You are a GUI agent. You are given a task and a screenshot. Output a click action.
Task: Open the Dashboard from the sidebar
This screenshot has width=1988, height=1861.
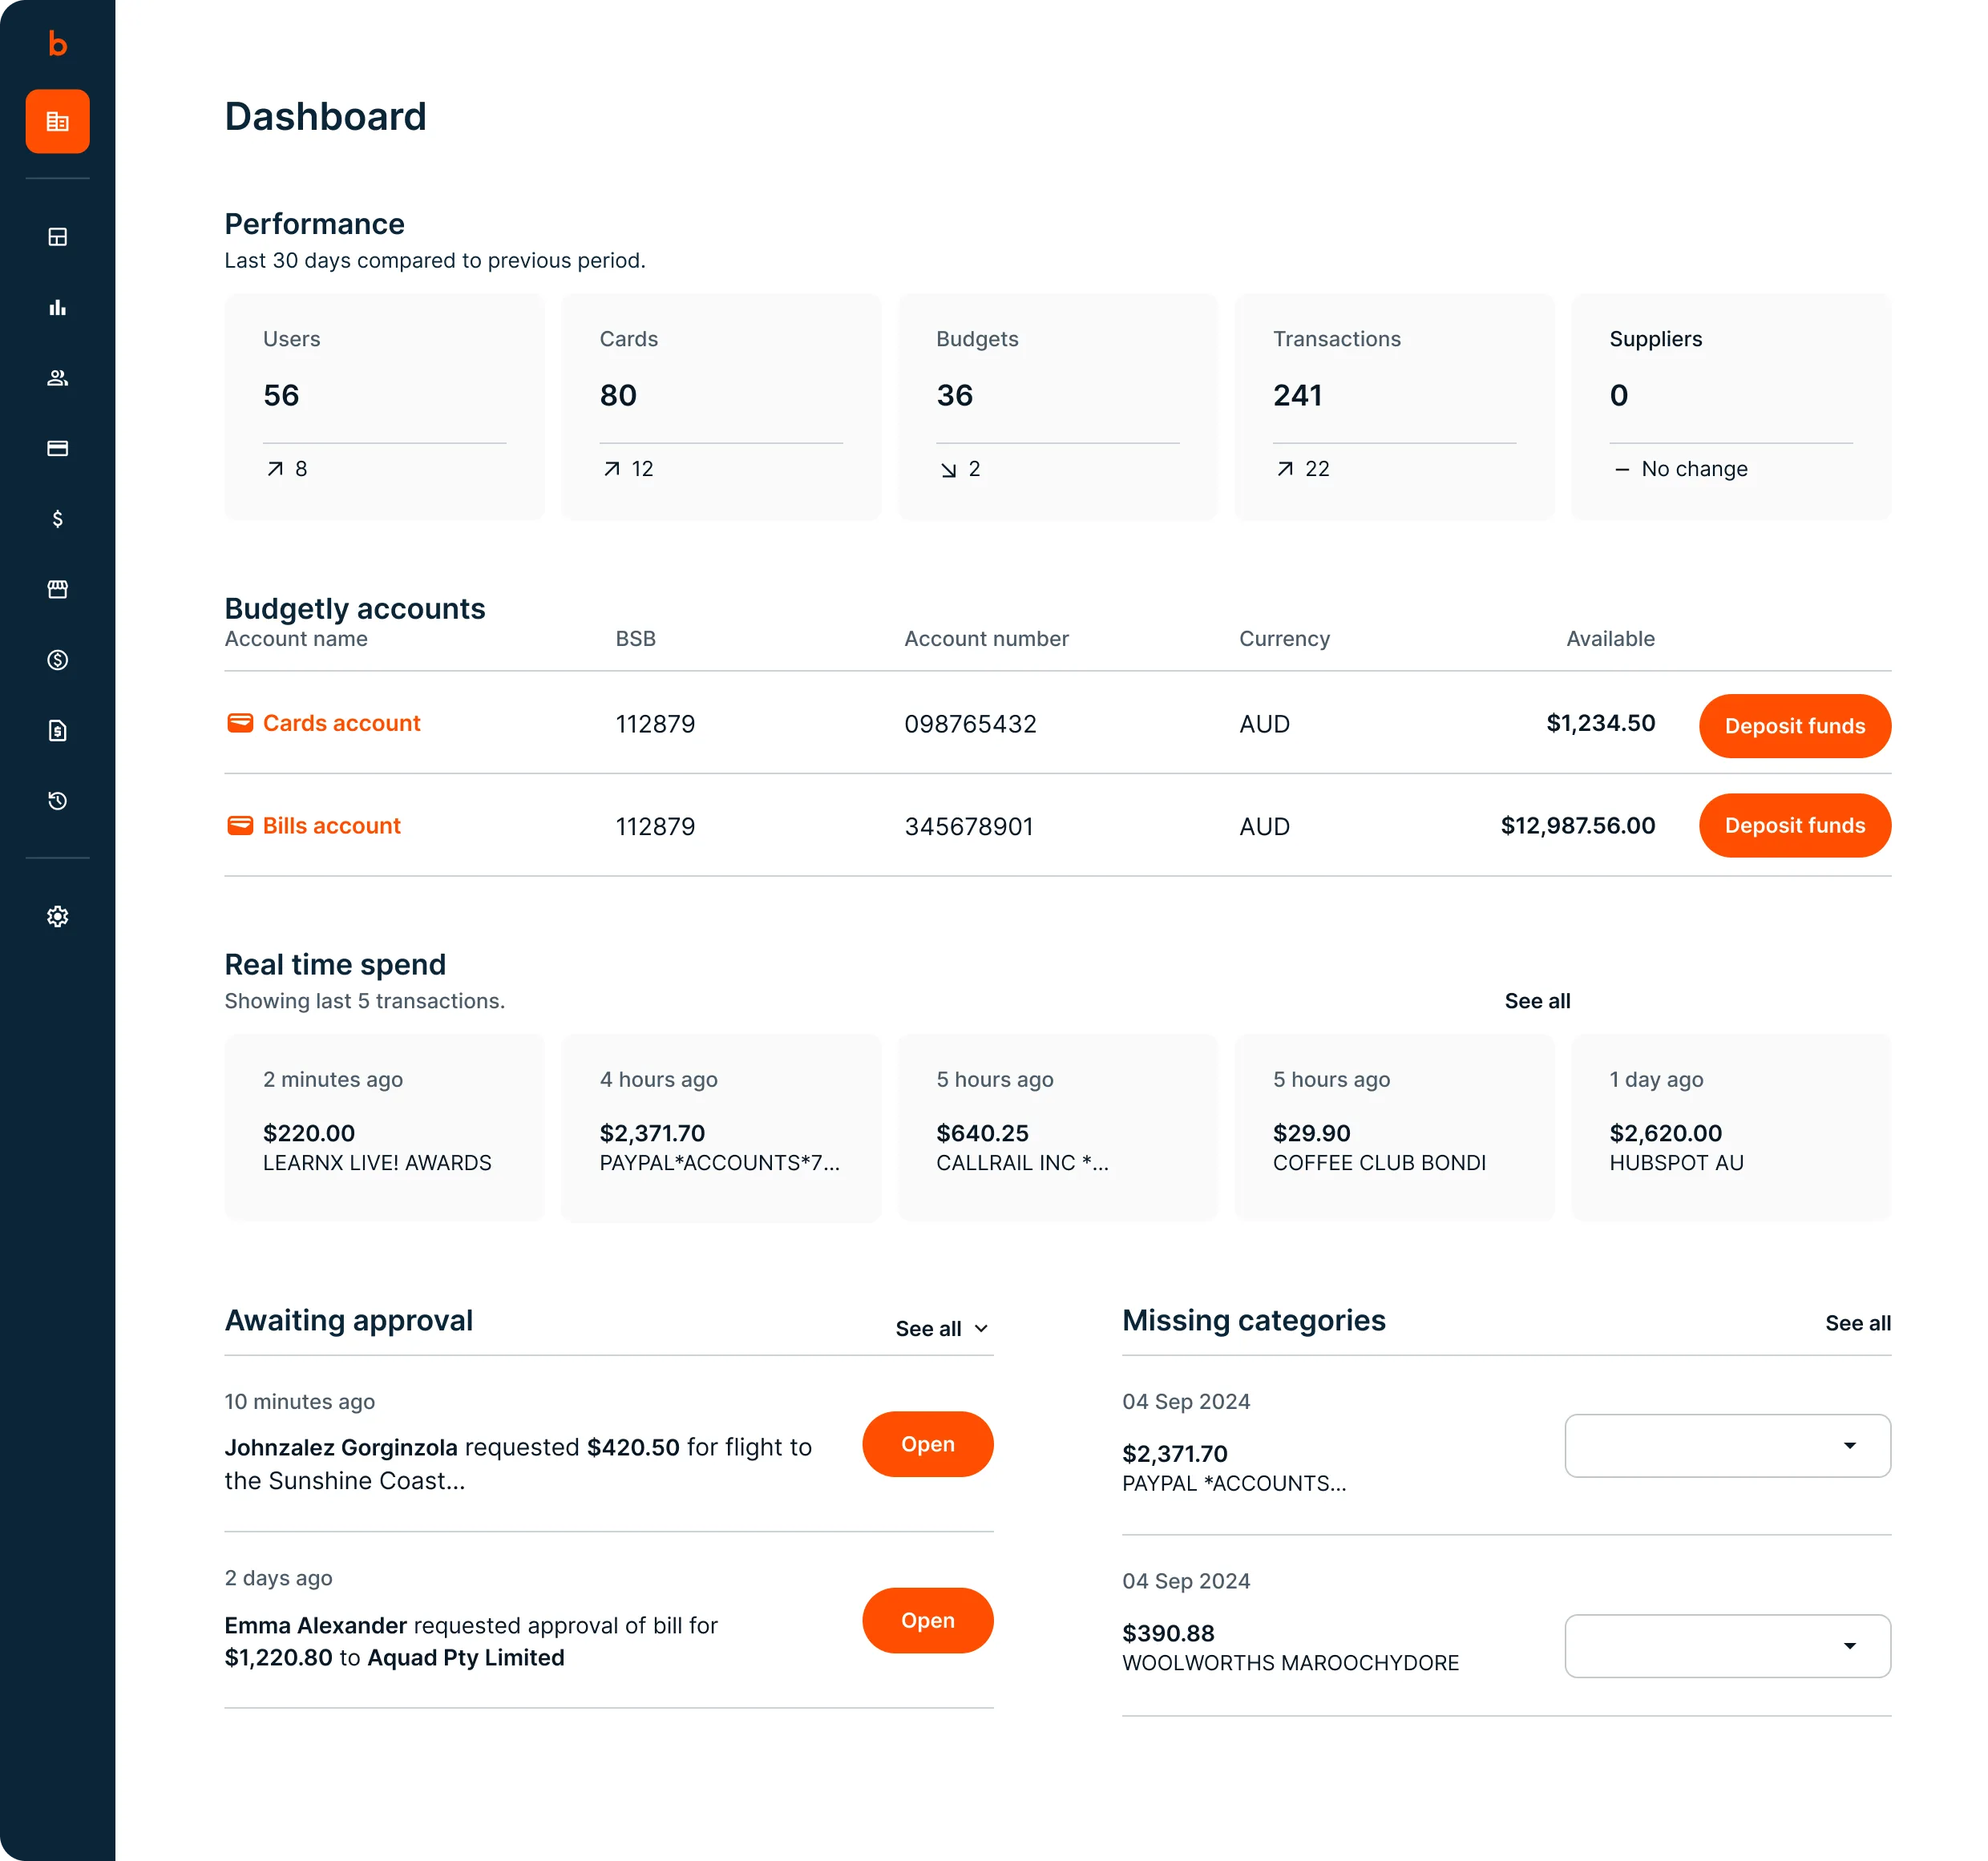[x=58, y=121]
